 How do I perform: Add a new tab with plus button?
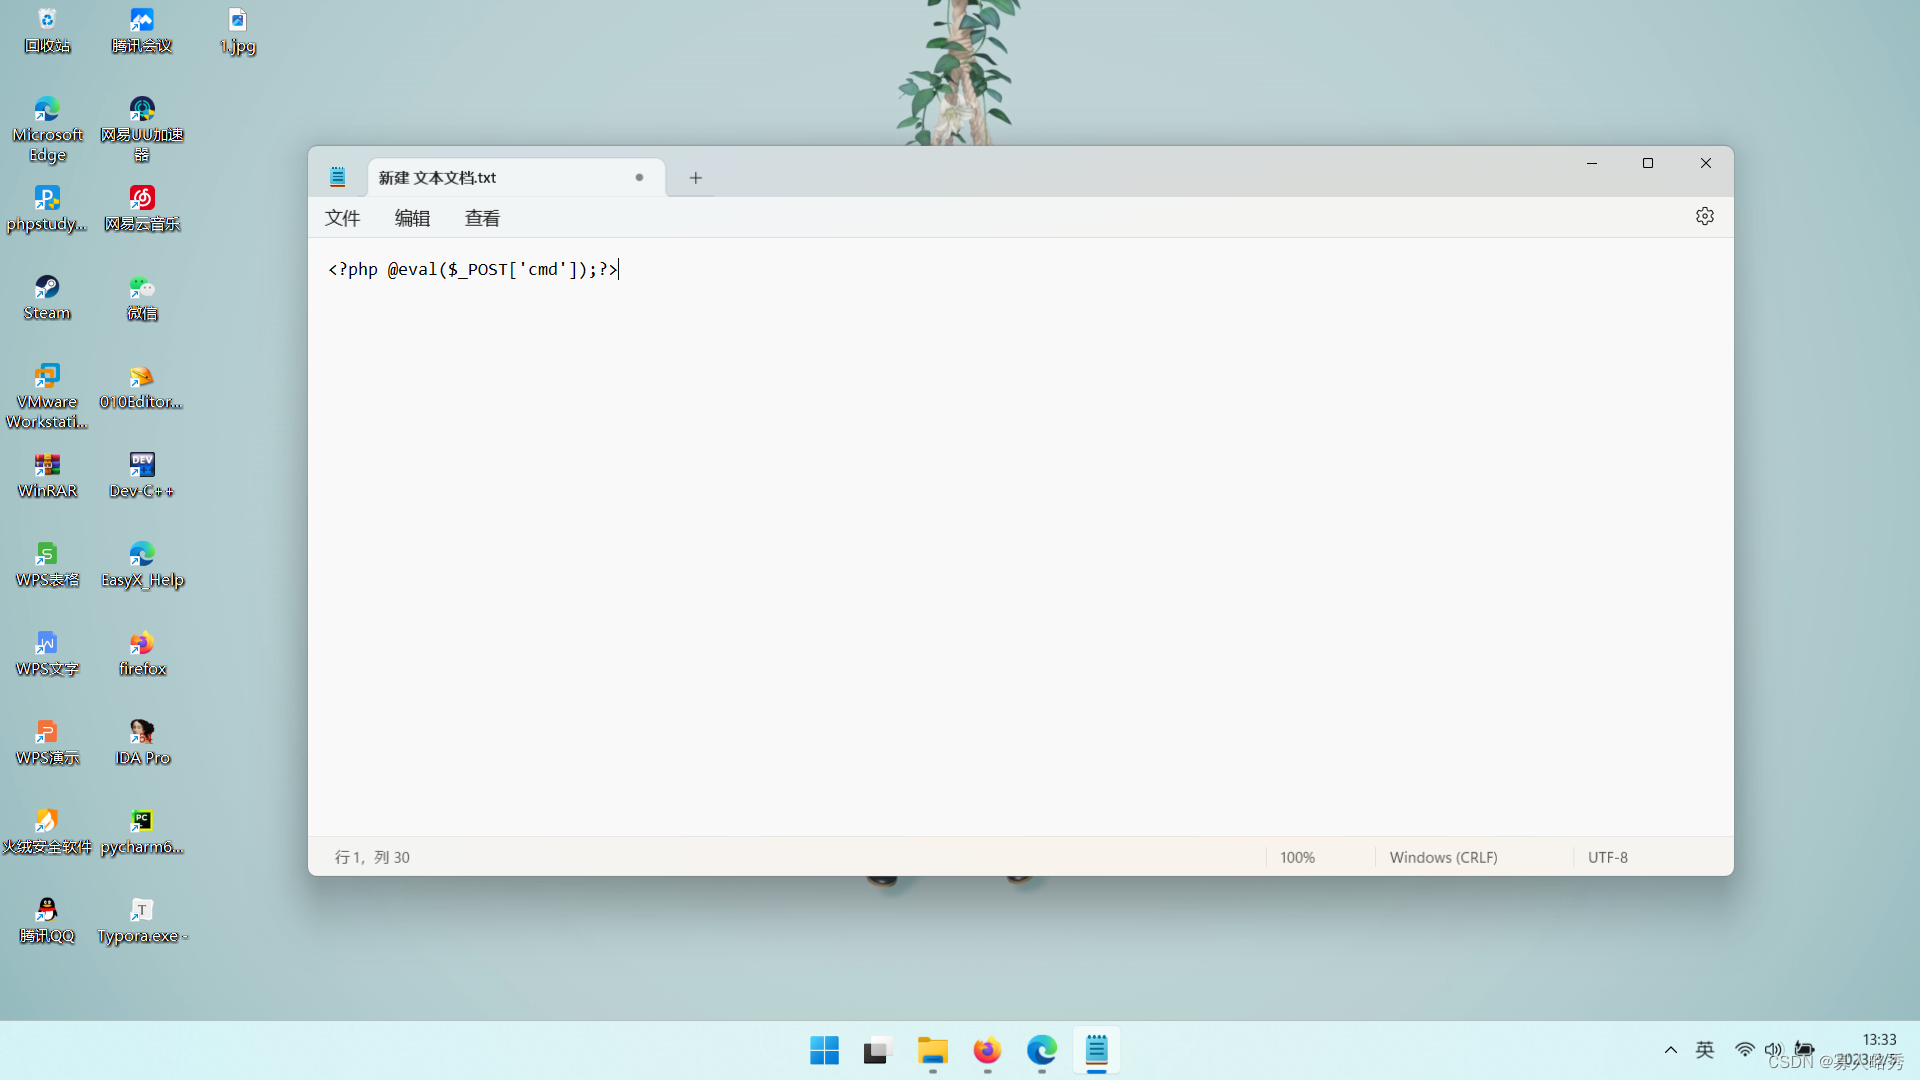coord(695,178)
